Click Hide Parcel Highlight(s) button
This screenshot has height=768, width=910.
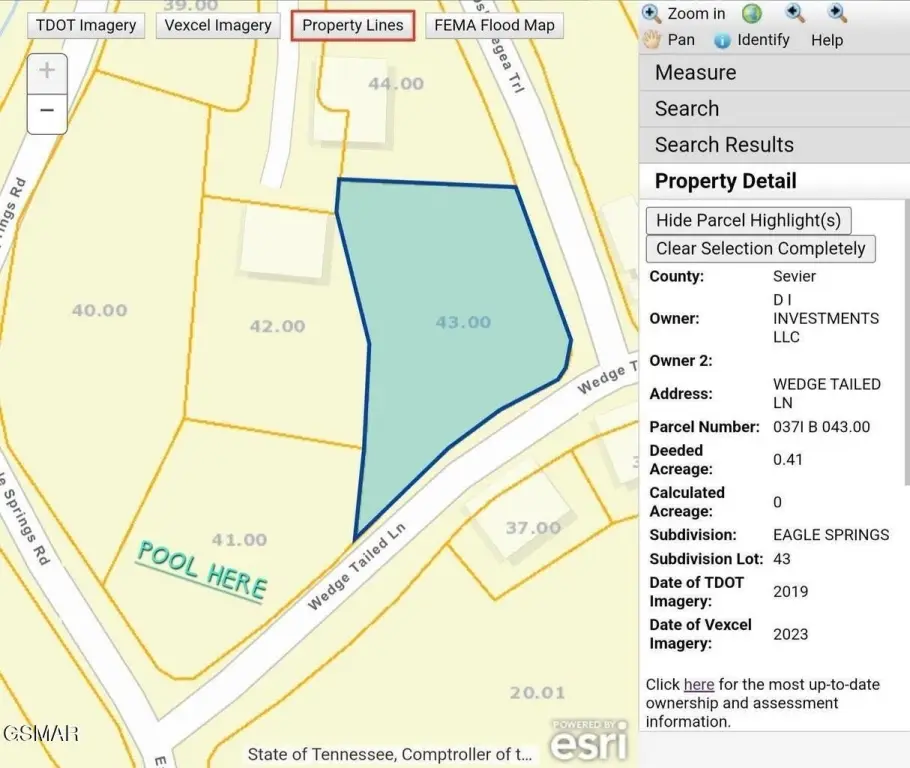click(748, 220)
